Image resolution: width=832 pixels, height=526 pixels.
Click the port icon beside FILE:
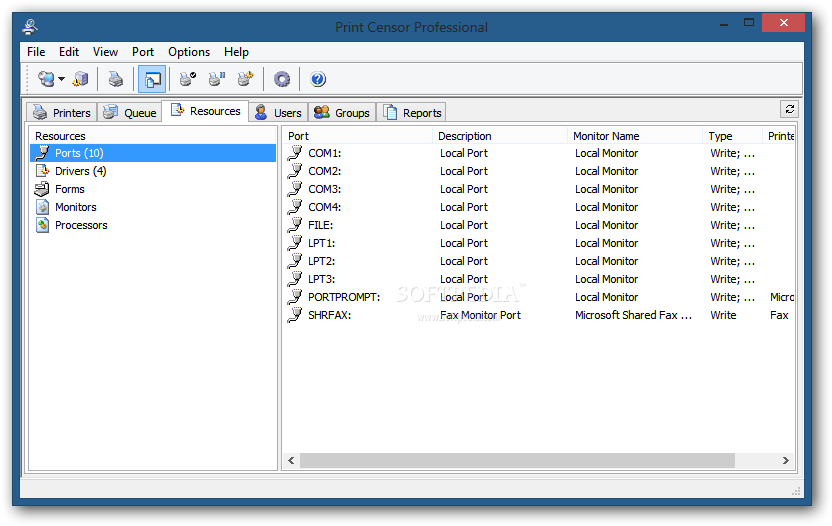tap(294, 225)
